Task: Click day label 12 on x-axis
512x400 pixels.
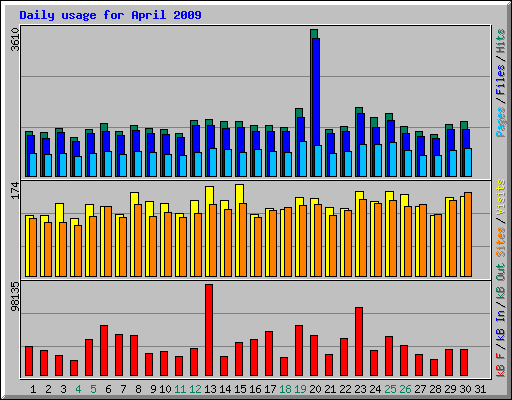Action: pyautogui.click(x=195, y=389)
